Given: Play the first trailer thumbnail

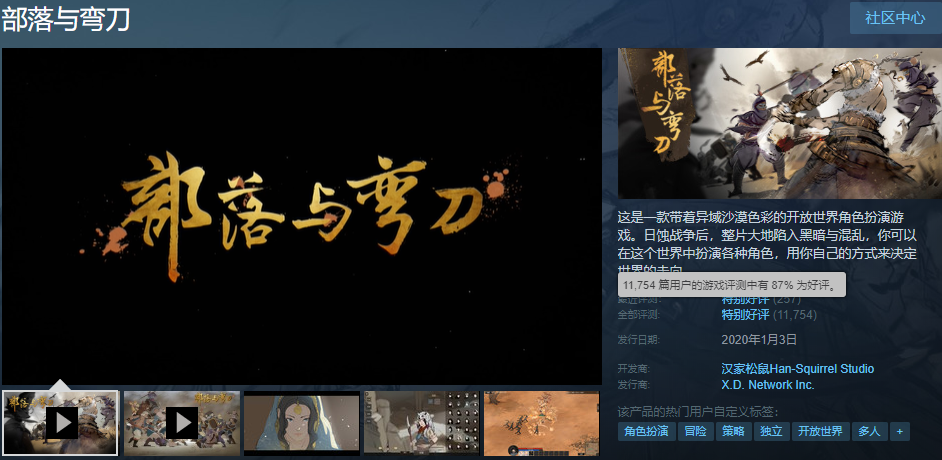Looking at the screenshot, I should [x=60, y=423].
